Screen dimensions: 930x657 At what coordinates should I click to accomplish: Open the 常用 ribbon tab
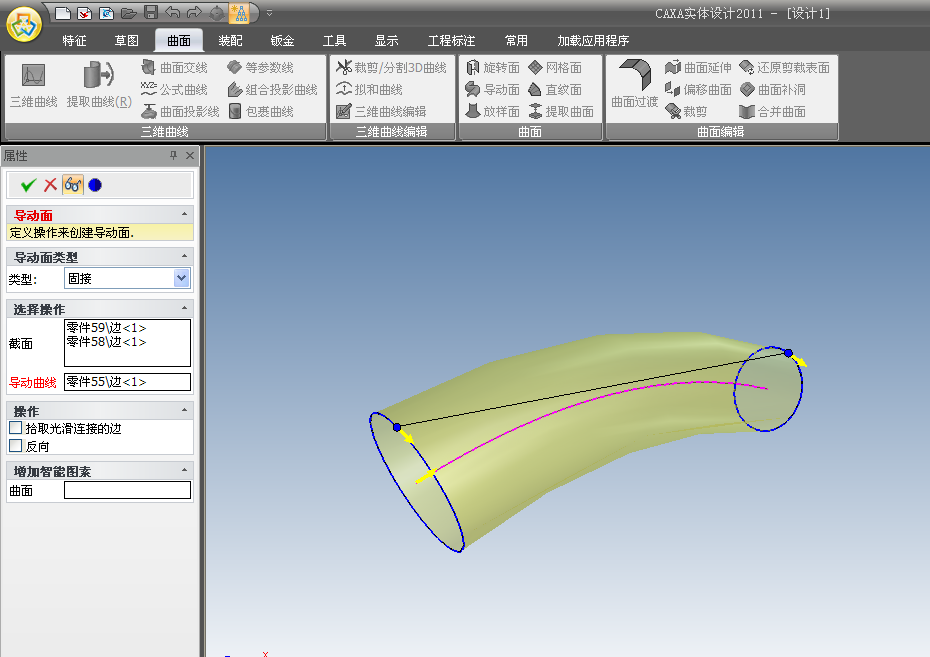(516, 40)
